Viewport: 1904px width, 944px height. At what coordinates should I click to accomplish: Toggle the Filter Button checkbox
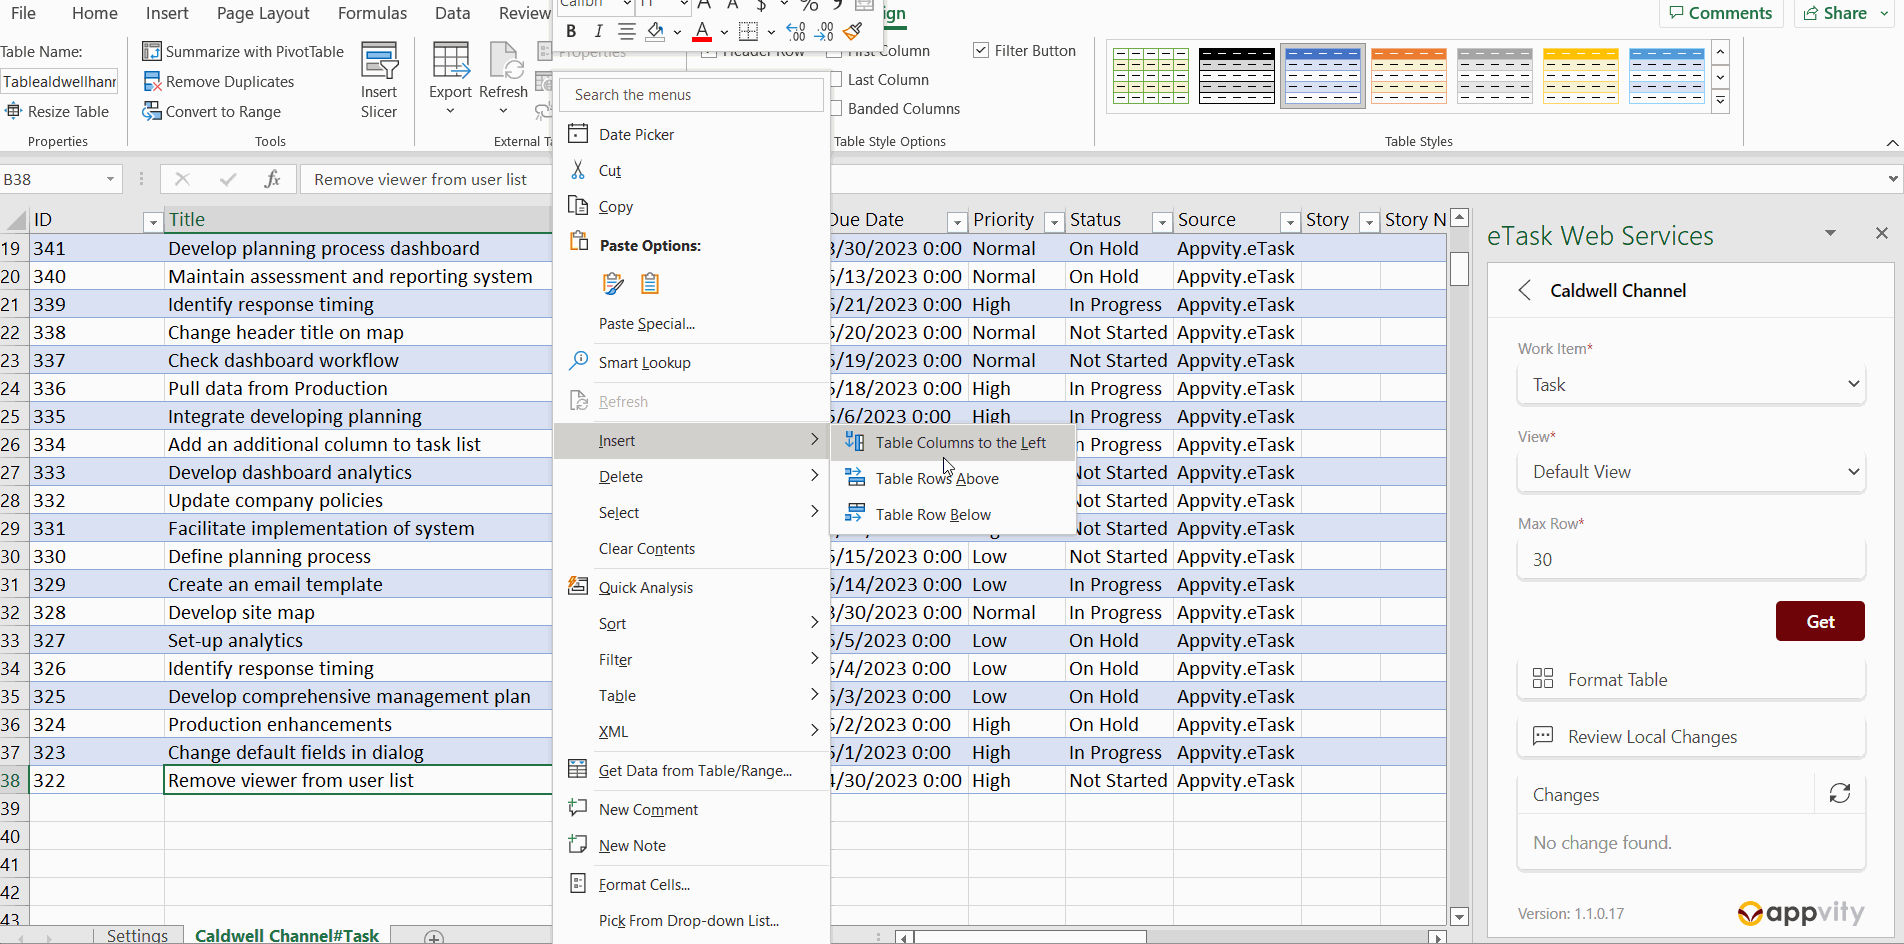(981, 51)
